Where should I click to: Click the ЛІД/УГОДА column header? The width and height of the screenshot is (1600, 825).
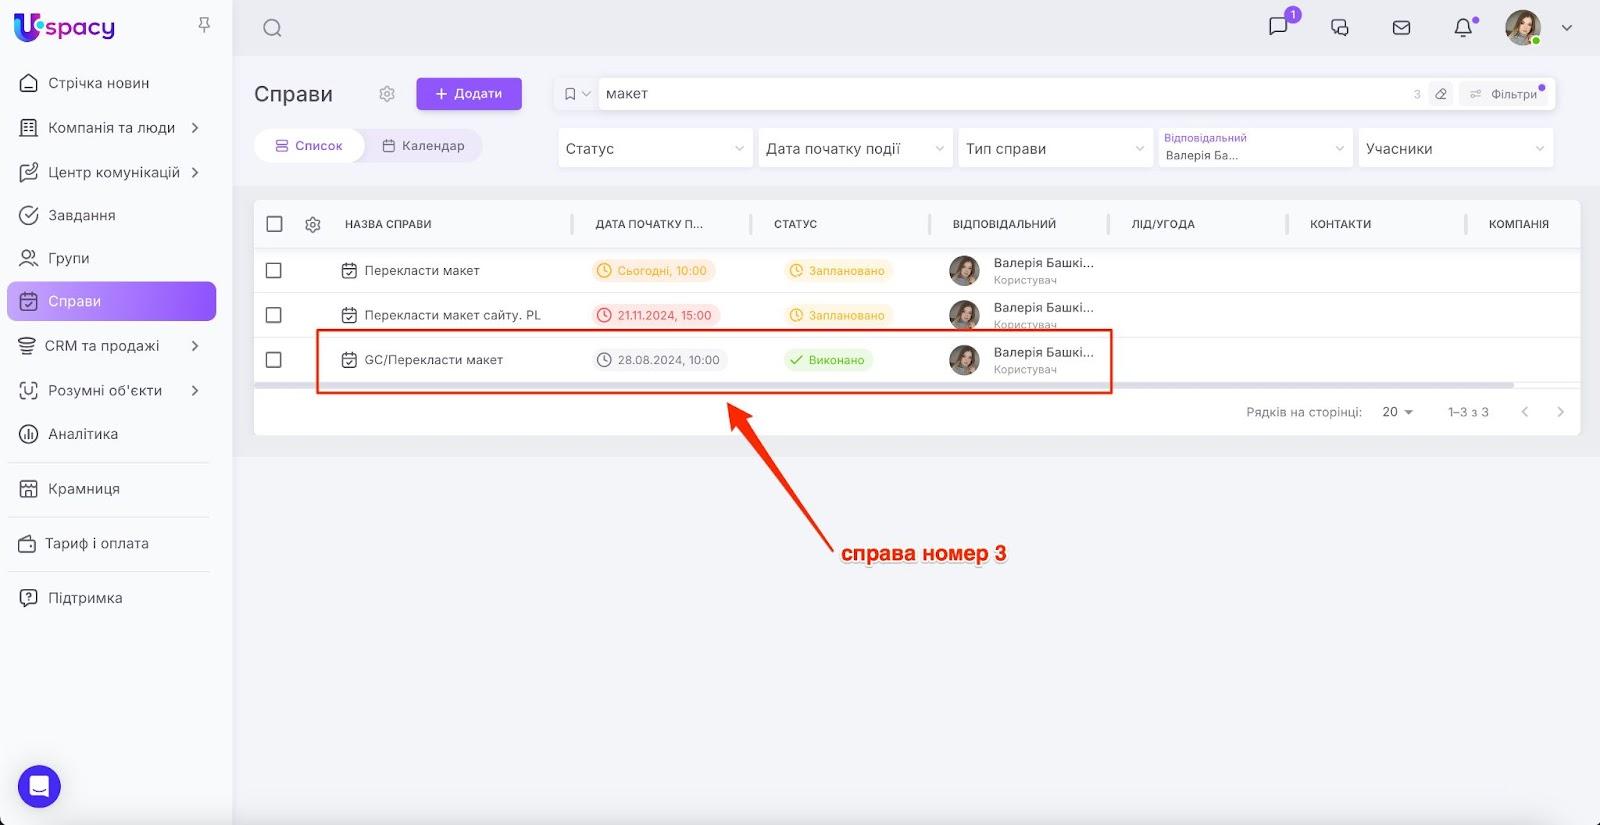tap(1163, 224)
